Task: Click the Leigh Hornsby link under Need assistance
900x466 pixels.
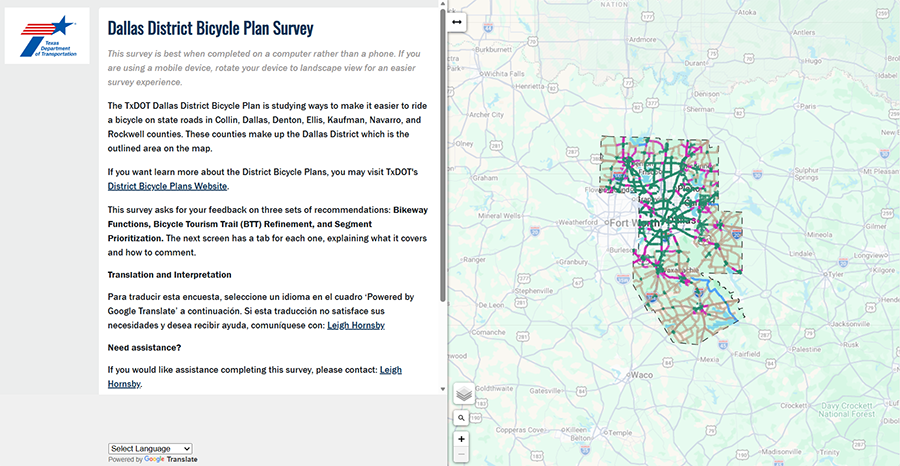Action: click(390, 370)
